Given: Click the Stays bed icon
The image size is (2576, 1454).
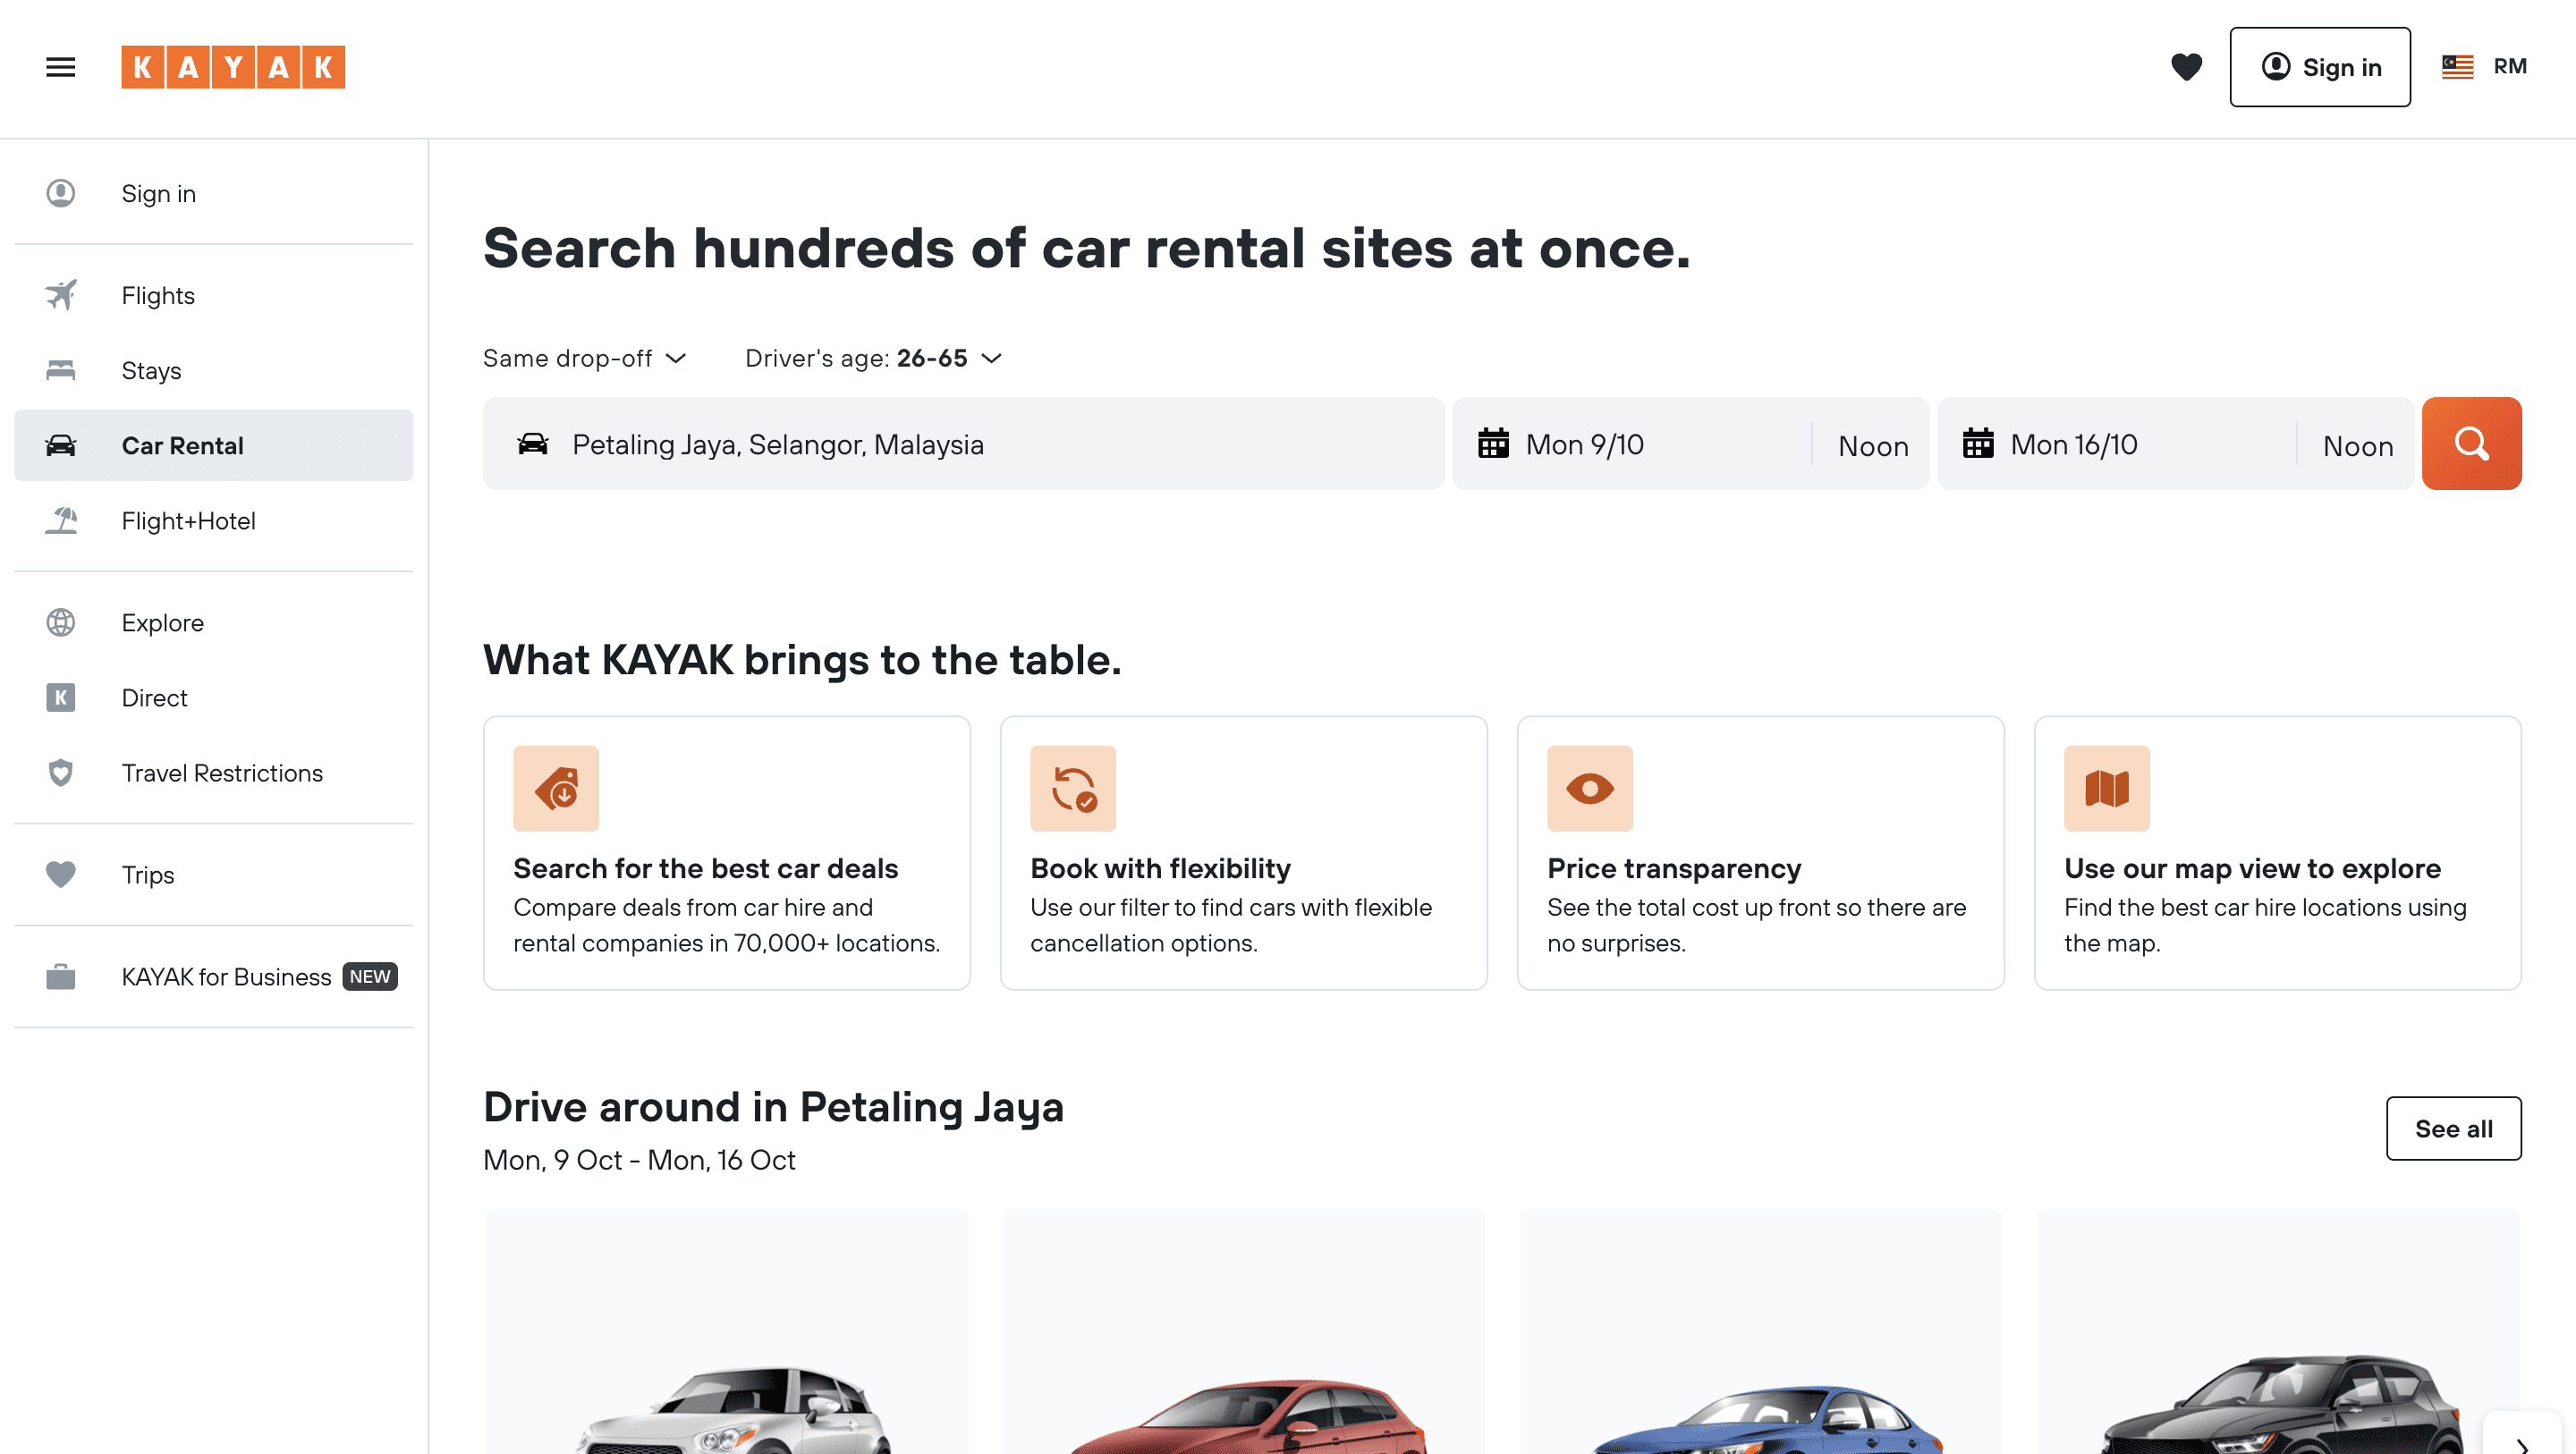Looking at the screenshot, I should pos(60,370).
